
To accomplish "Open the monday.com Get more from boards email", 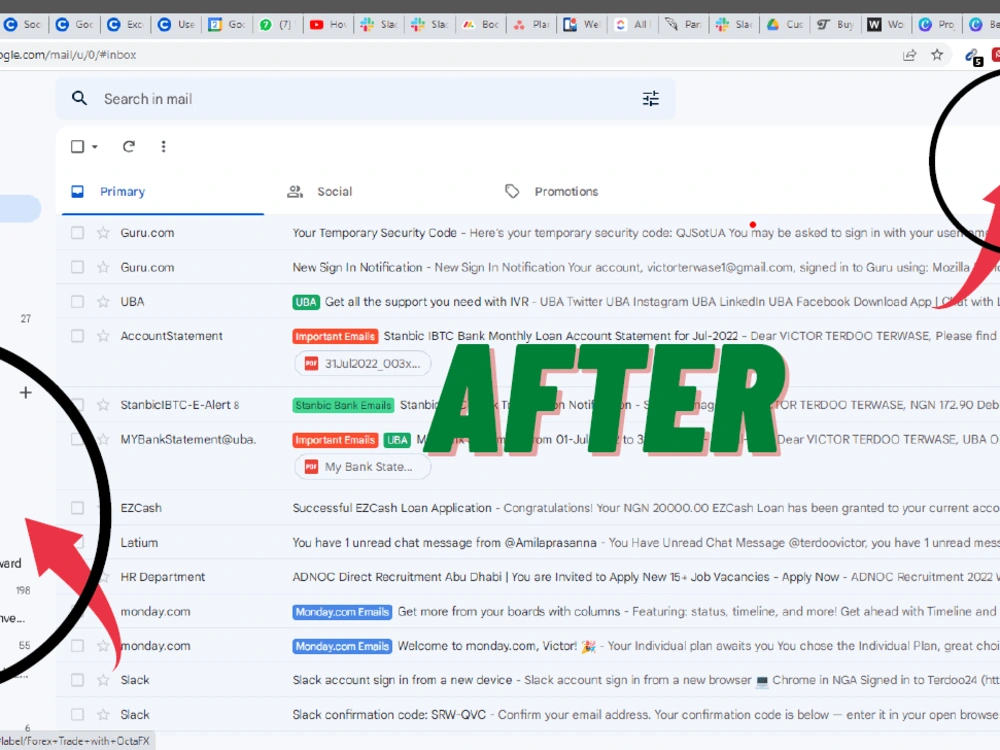I will point(529,612).
